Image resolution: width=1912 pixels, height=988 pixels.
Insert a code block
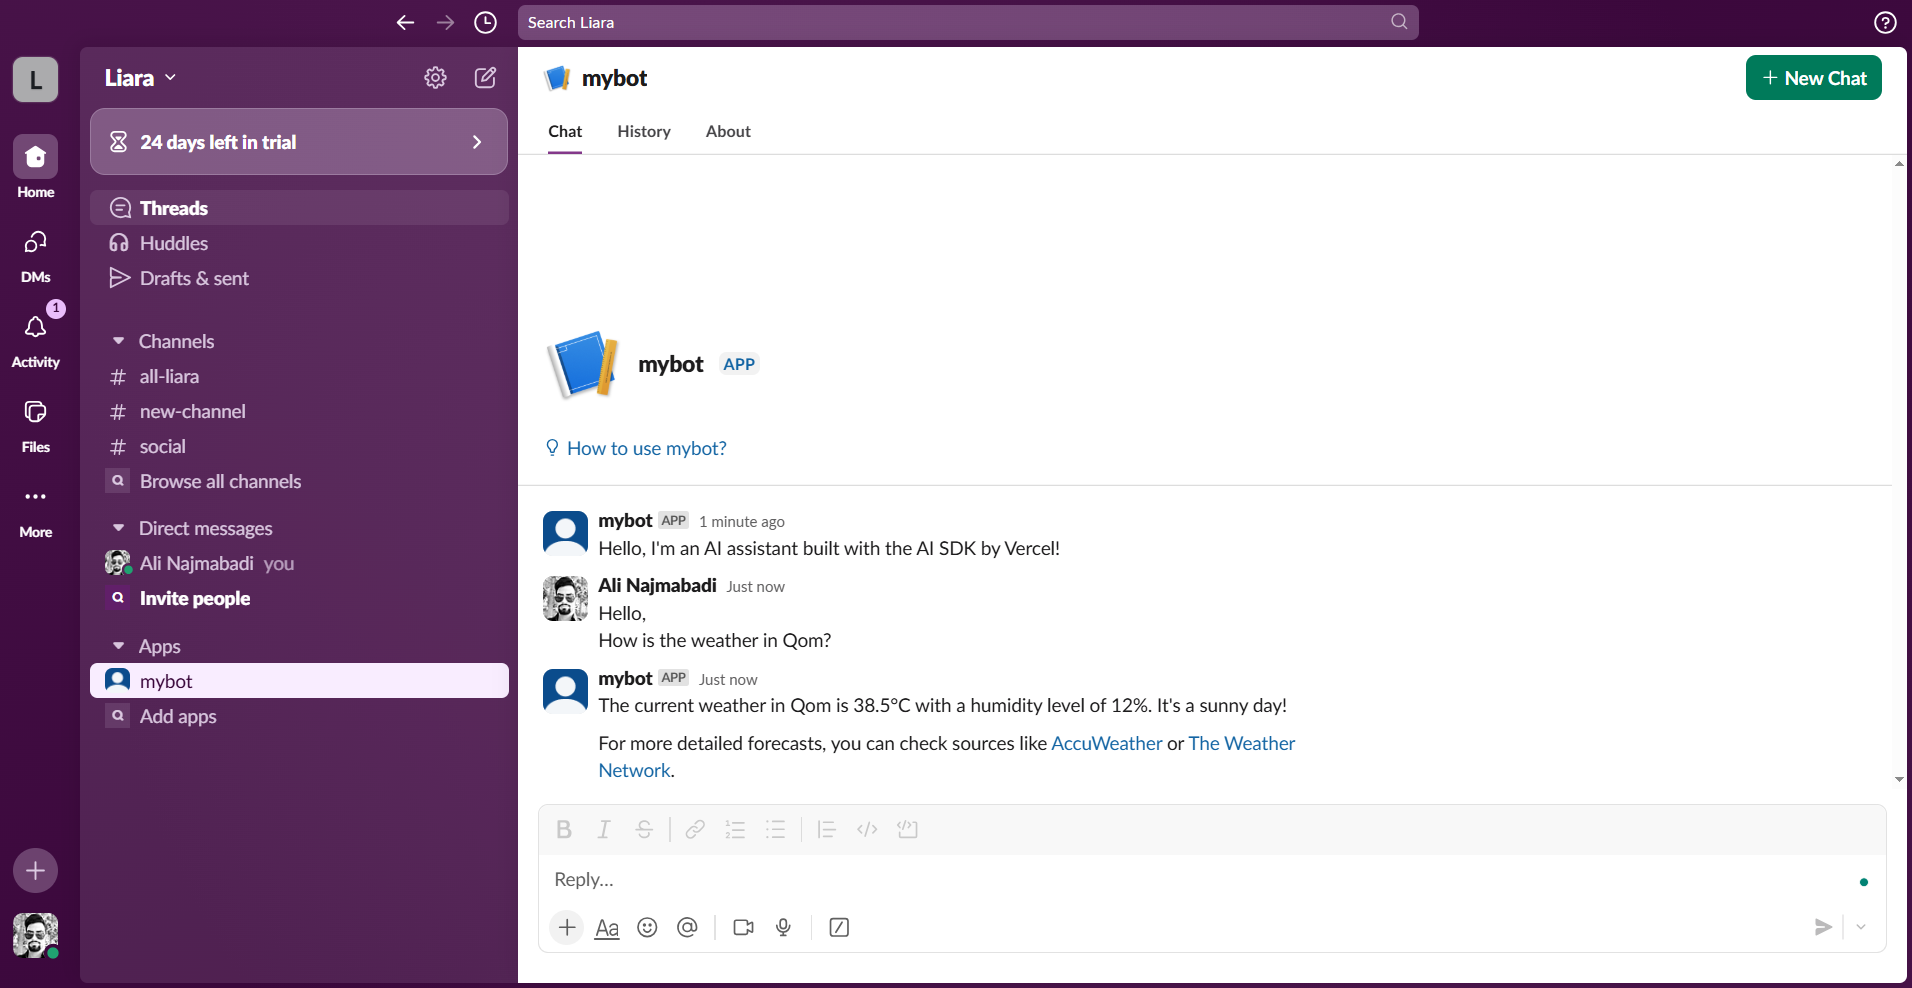point(907,829)
